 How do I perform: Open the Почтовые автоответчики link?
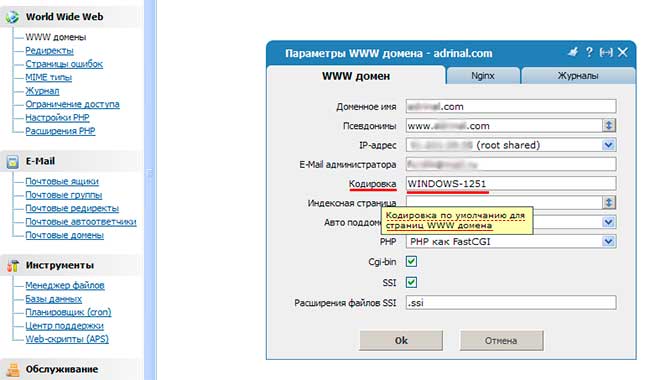coord(81,222)
